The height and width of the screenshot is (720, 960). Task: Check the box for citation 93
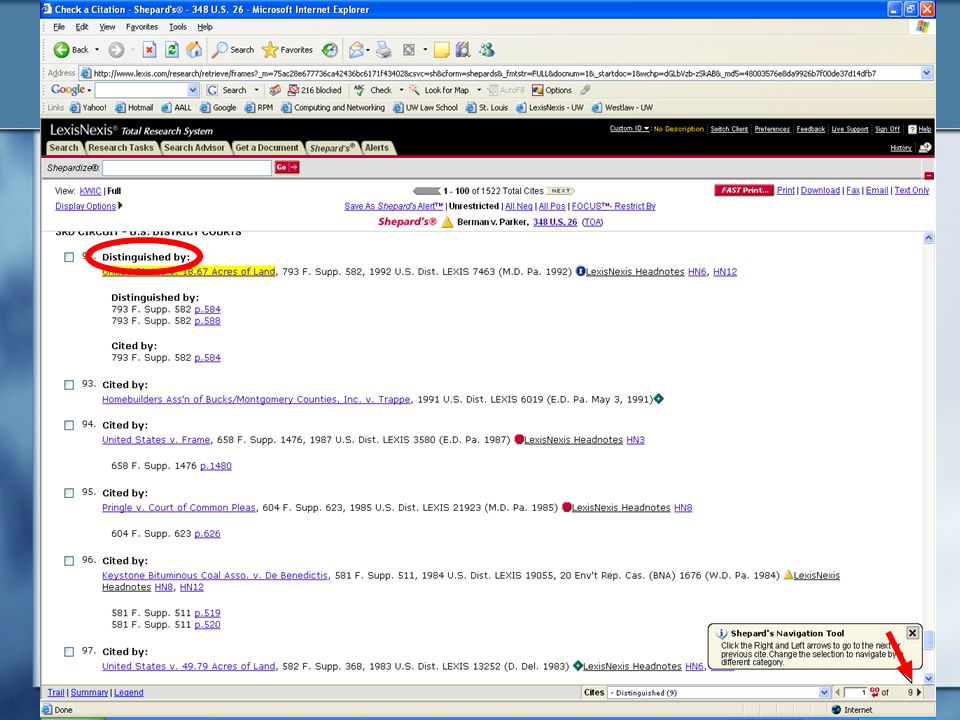point(69,384)
